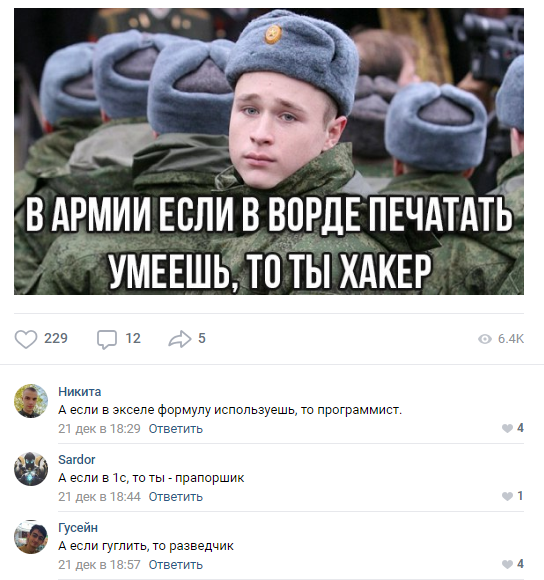Image resolution: width=544 pixels, height=580 pixels.
Task: Like Никита's comment with the heart icon
Action: click(x=507, y=428)
